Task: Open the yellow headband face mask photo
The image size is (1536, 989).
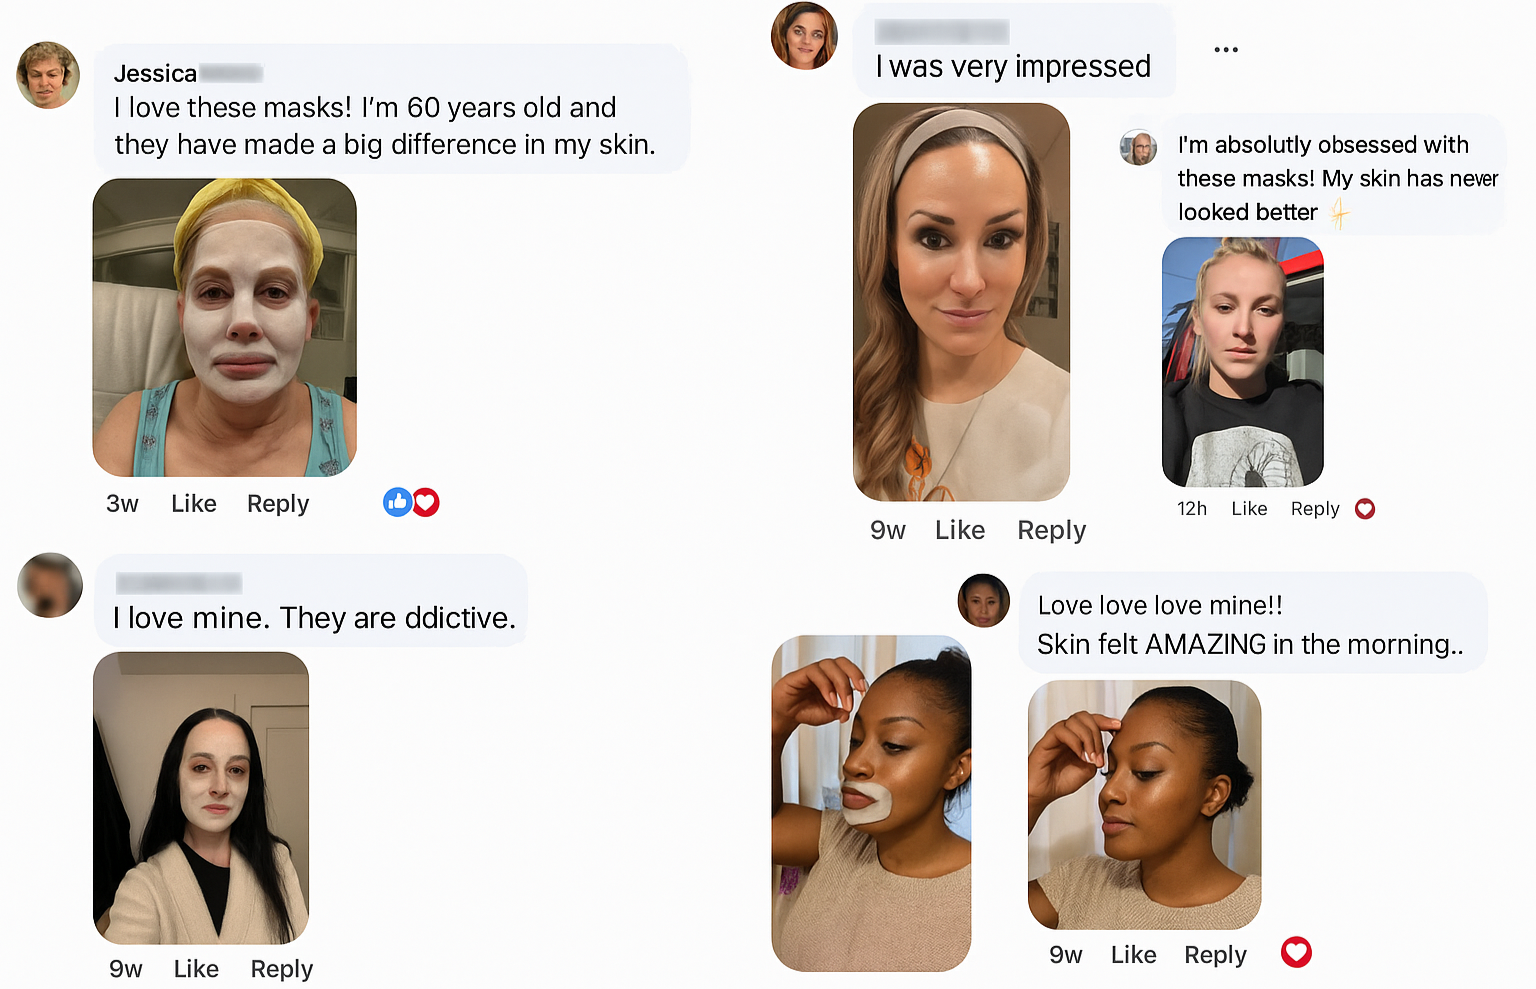Action: 225,327
